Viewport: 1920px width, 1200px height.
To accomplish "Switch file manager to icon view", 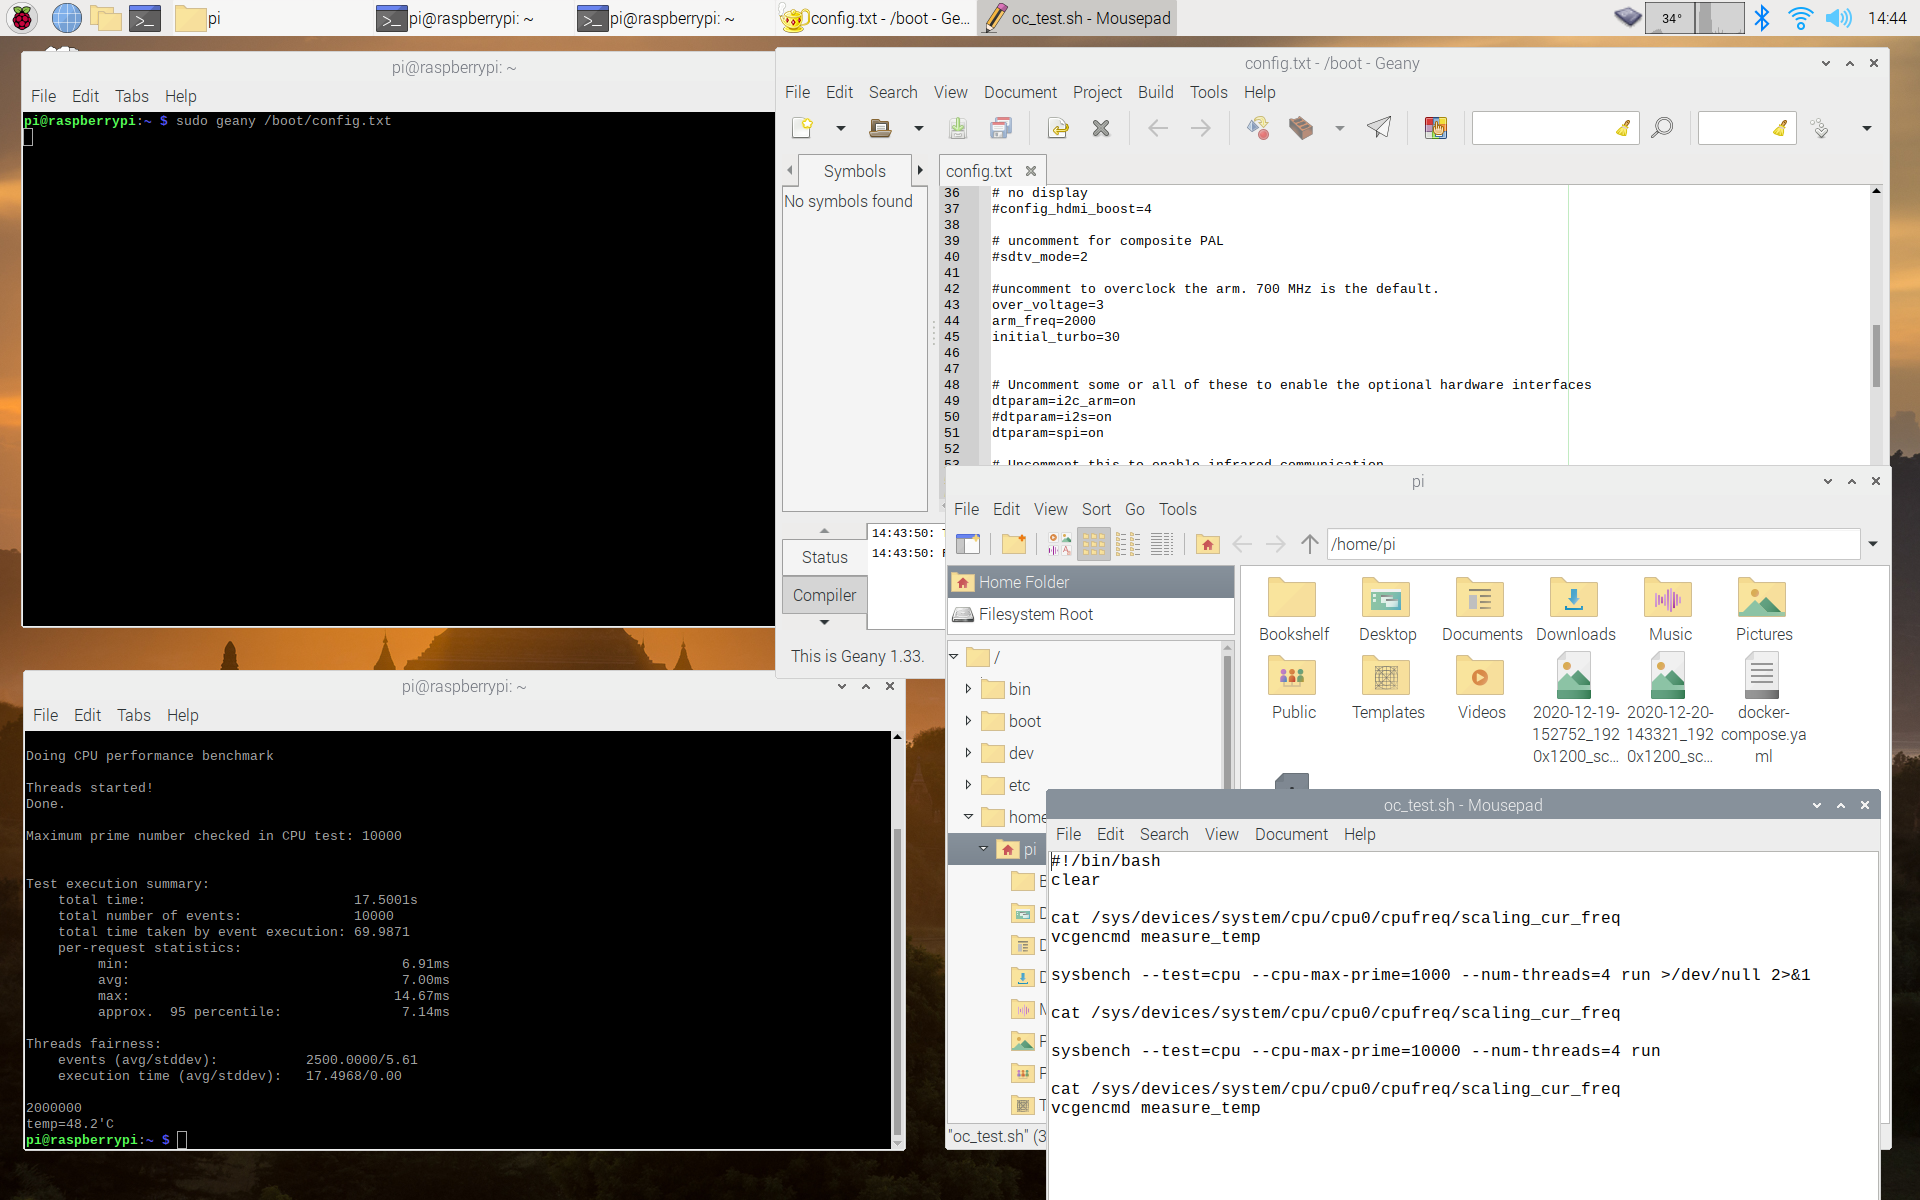I will click(x=1093, y=544).
